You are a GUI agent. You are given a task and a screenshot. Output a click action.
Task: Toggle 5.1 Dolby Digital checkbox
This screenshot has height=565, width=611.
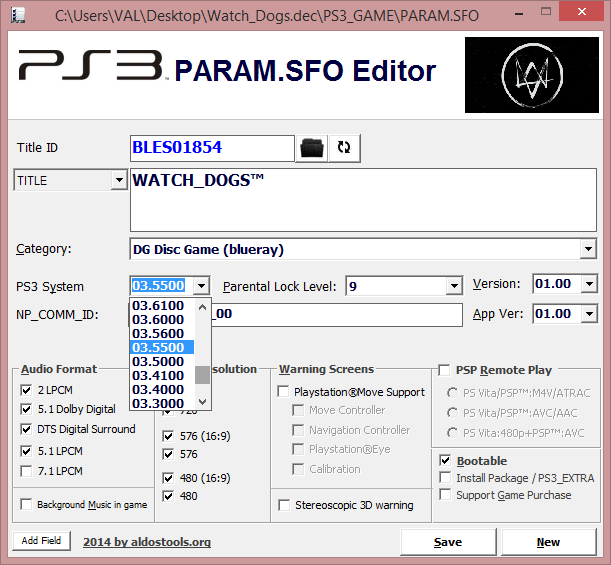coord(26,409)
